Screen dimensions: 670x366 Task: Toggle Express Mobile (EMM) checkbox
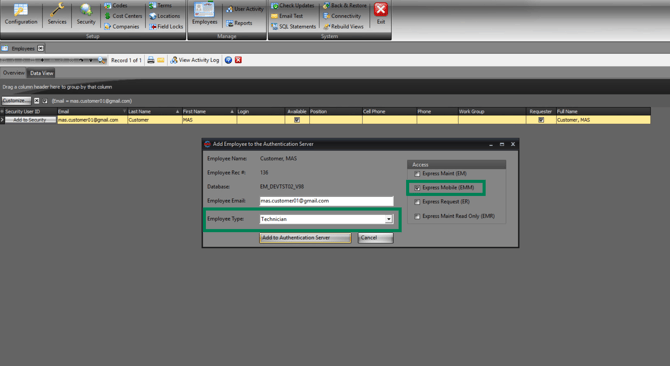coord(417,188)
